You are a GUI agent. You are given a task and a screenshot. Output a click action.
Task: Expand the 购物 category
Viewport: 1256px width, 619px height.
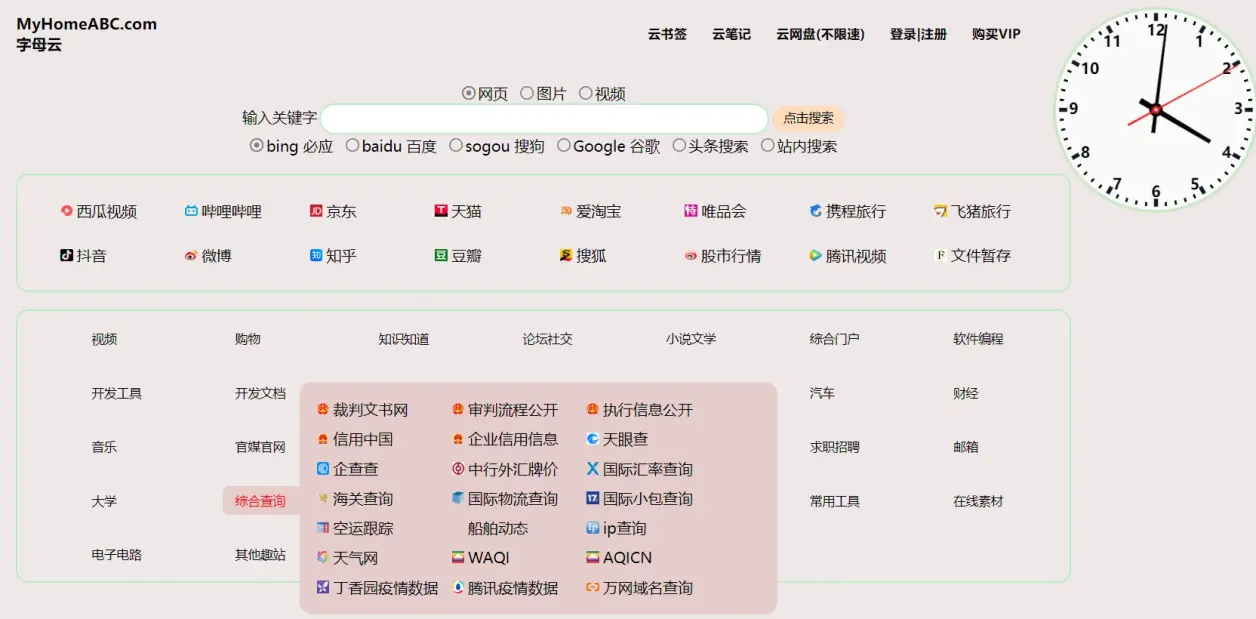click(248, 339)
